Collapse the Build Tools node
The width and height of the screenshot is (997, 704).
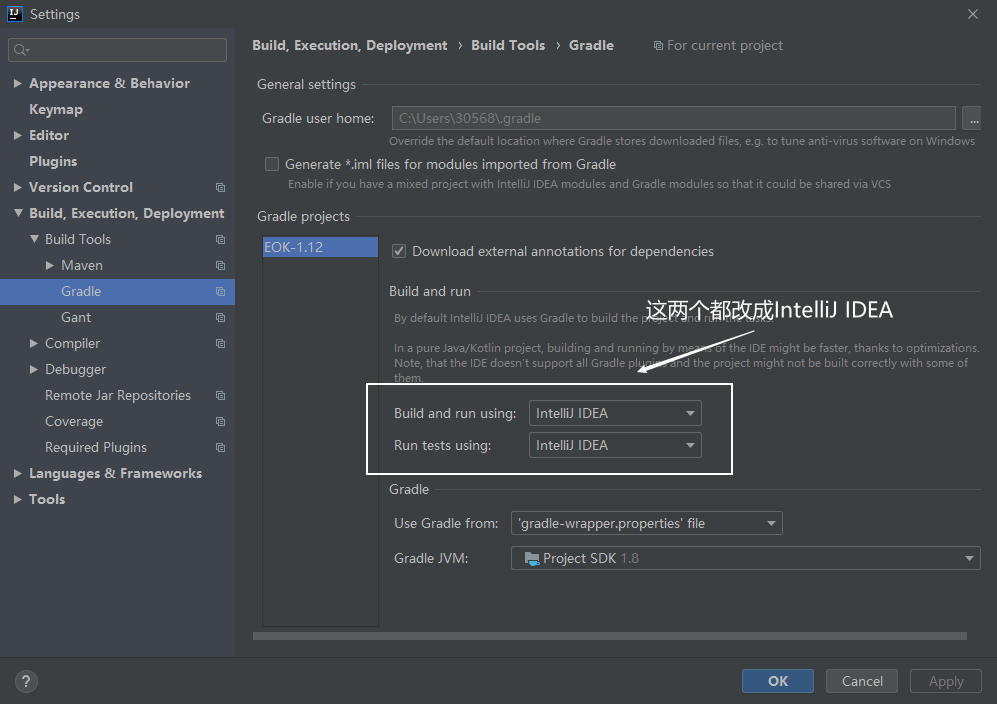point(34,240)
